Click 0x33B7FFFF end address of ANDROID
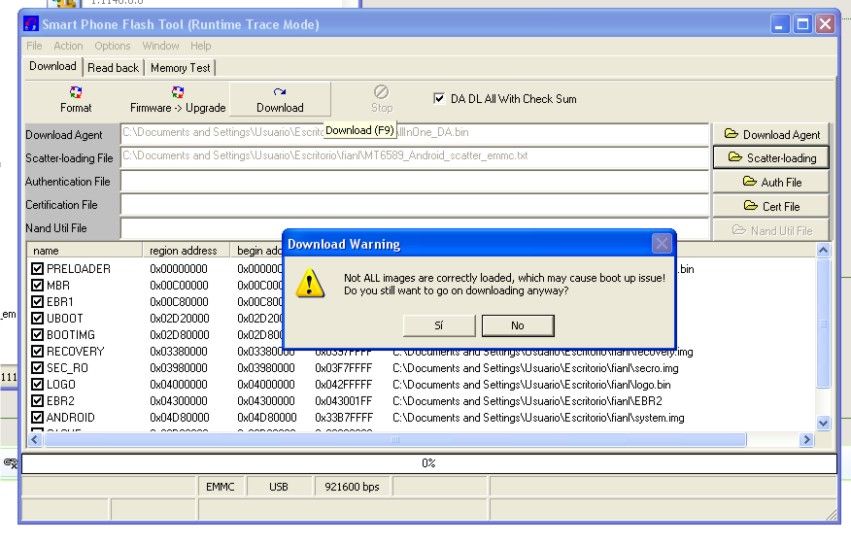 click(344, 417)
